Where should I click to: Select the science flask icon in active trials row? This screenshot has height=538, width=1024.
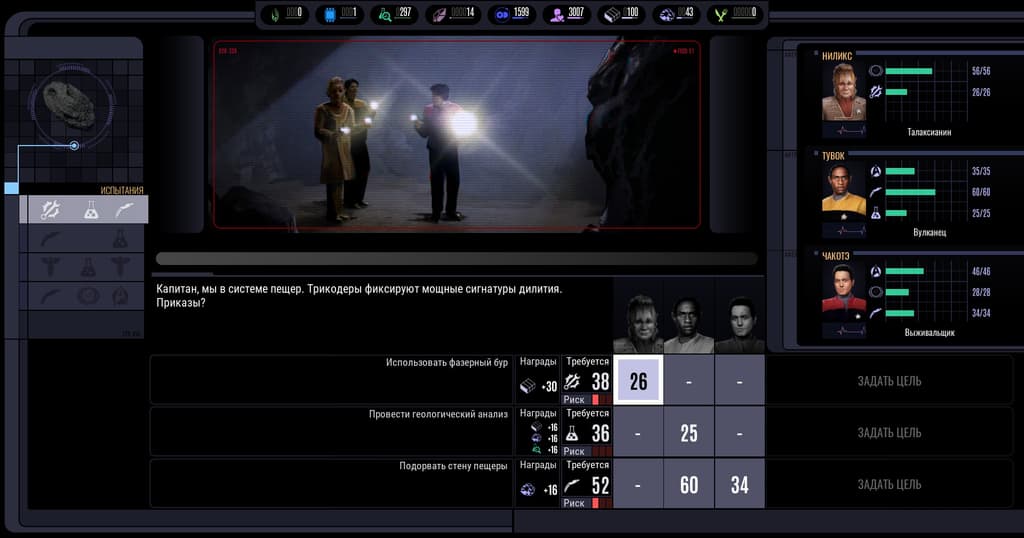coord(91,210)
